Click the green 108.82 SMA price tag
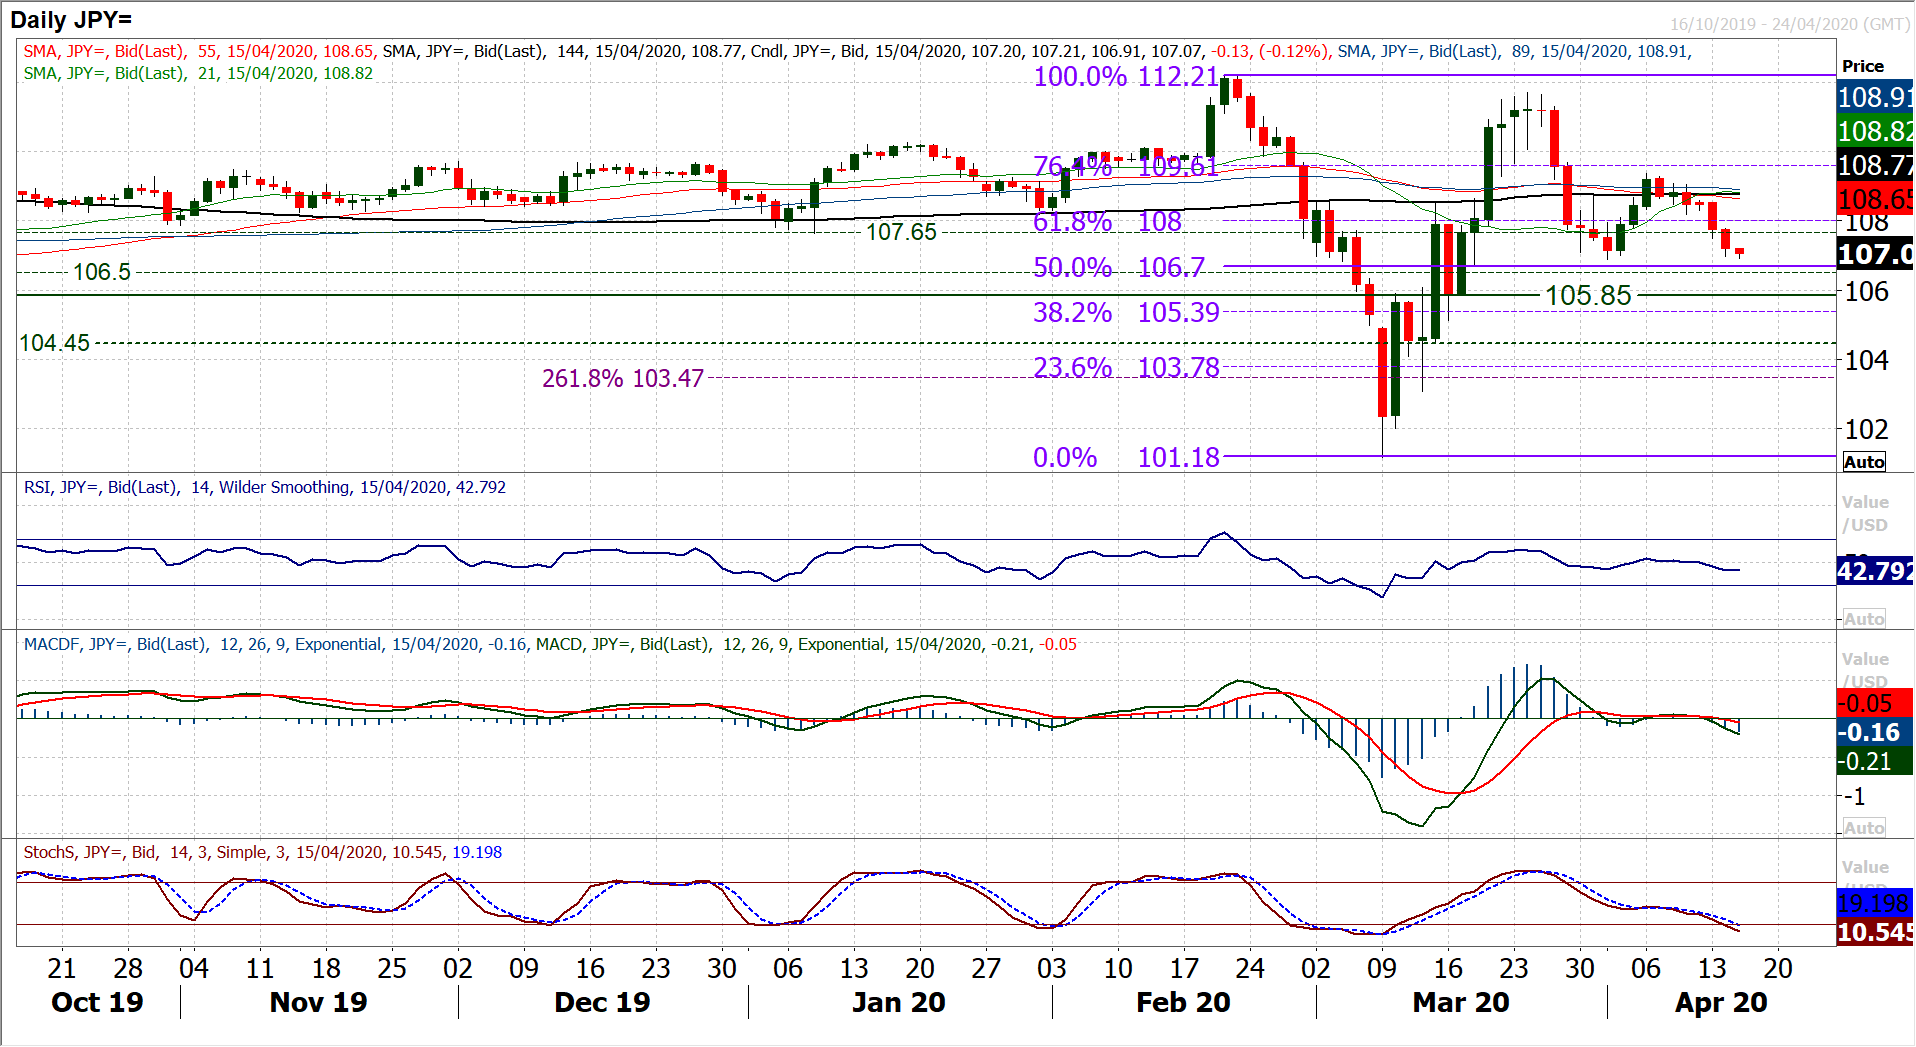Screen dimensions: 1916x1047 1875,131
